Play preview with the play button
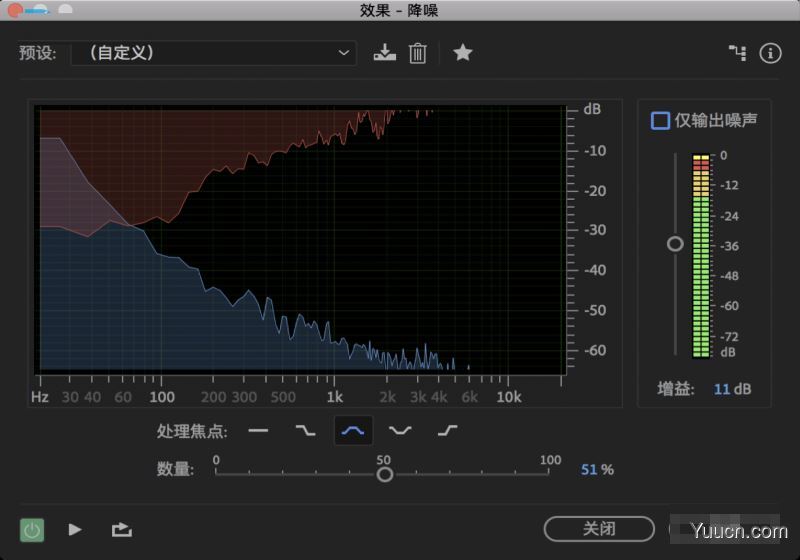800x560 pixels. pos(75,529)
